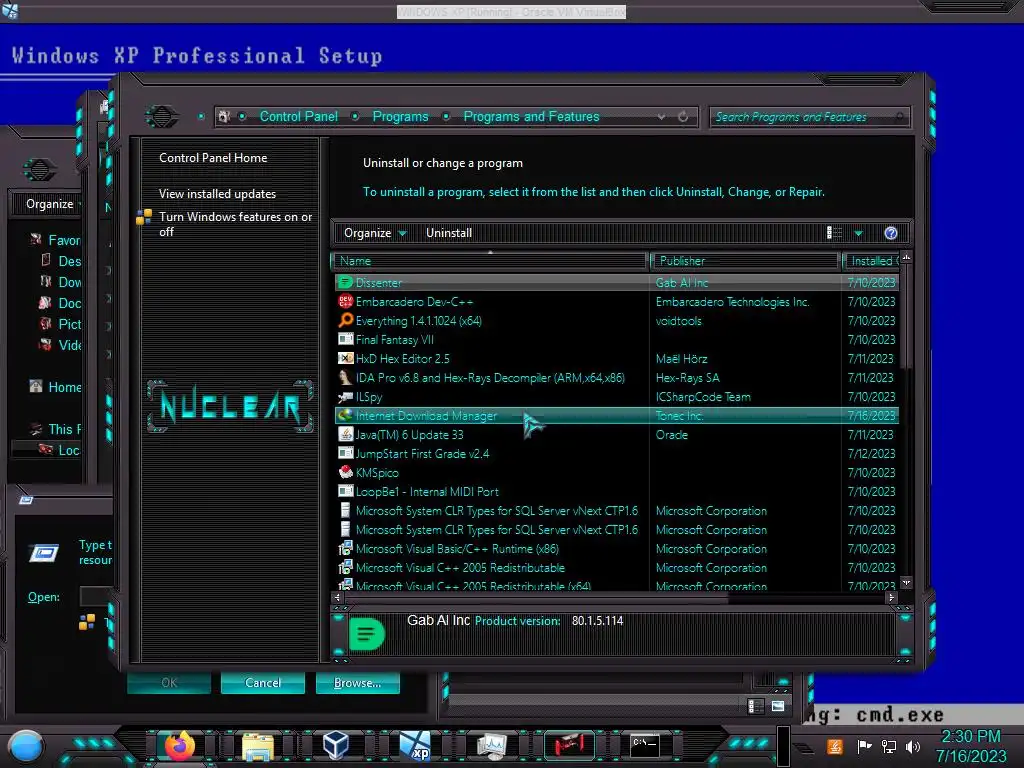Image resolution: width=1024 pixels, height=768 pixels.
Task: Refresh the address bar location
Action: [683, 117]
